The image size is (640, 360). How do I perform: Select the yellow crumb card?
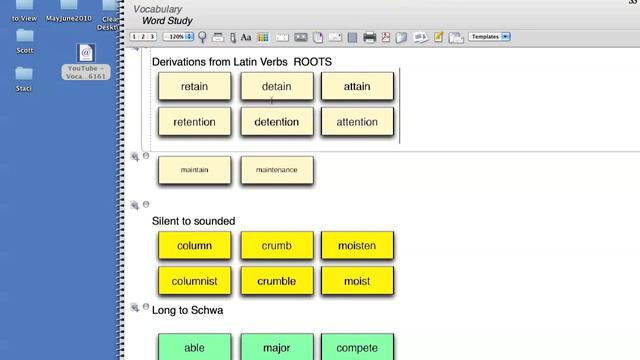coord(277,245)
